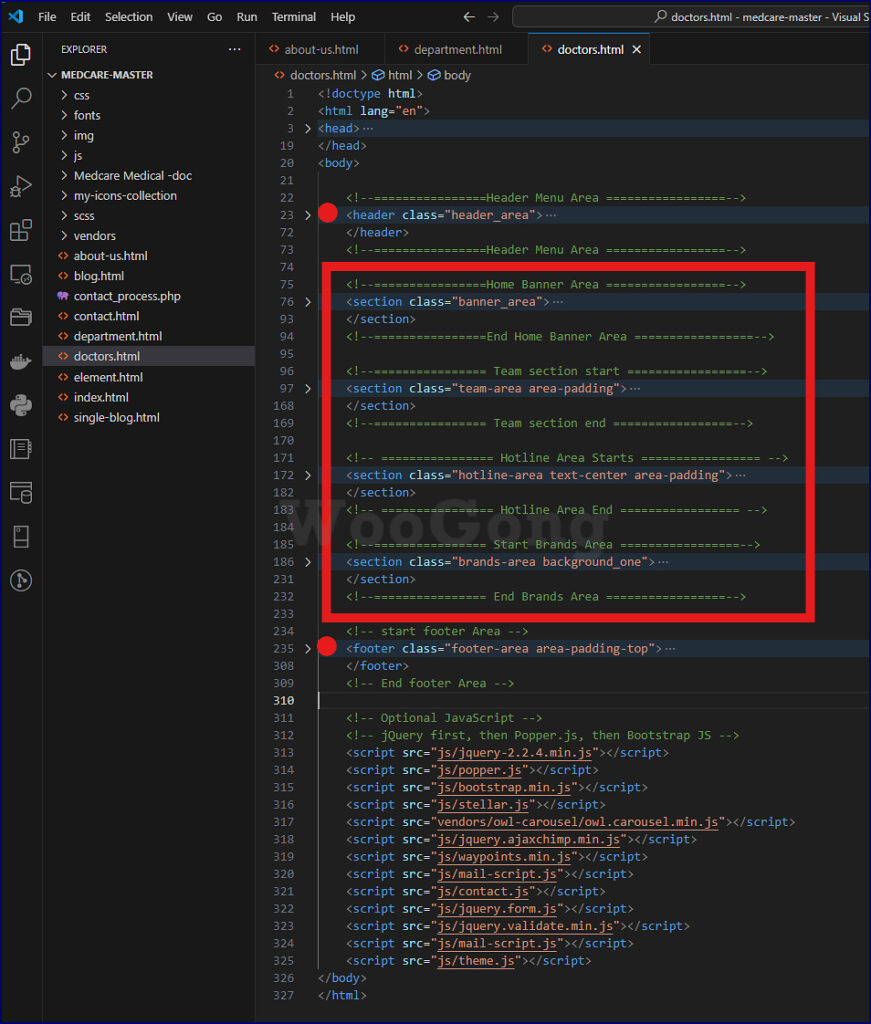Open the Terminal menu
This screenshot has width=871, height=1024.
294,17
